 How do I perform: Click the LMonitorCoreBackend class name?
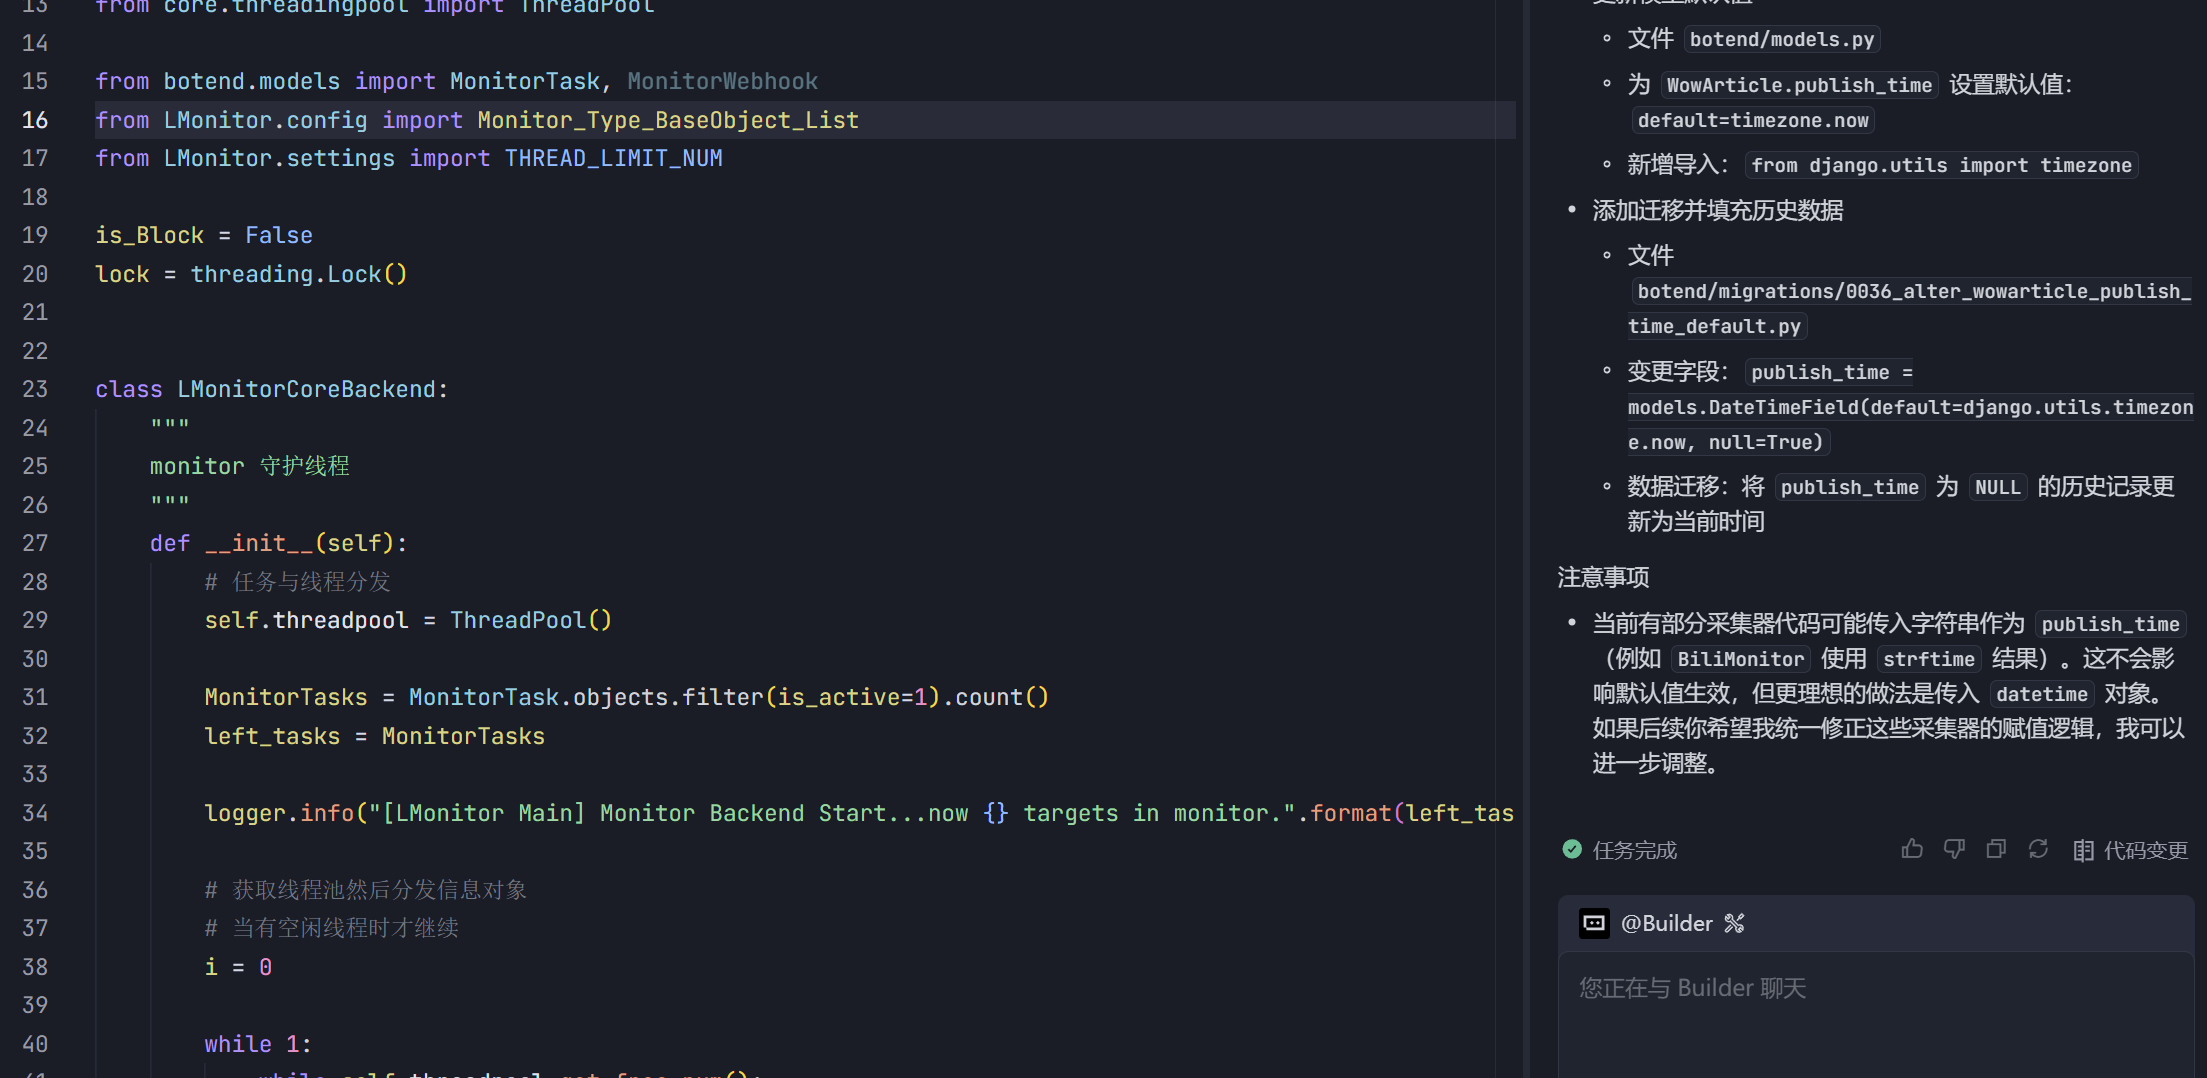tap(307, 389)
